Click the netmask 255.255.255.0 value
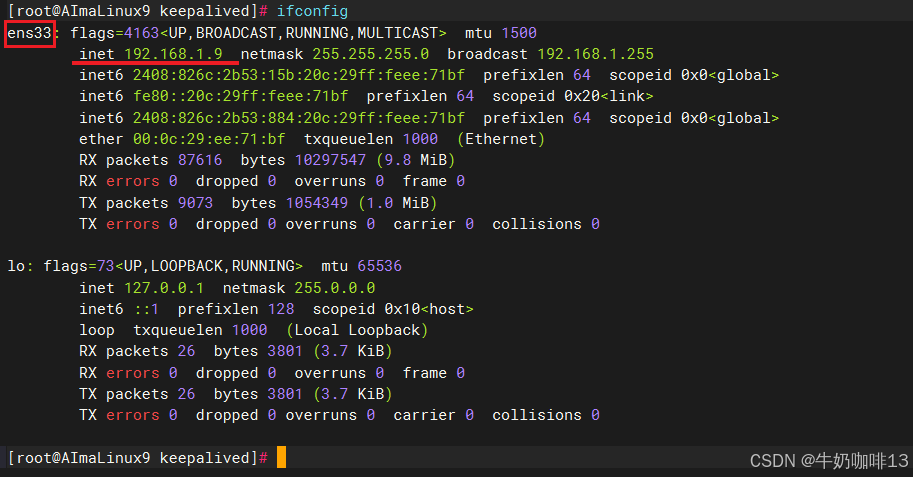The image size is (913, 477). [370, 54]
